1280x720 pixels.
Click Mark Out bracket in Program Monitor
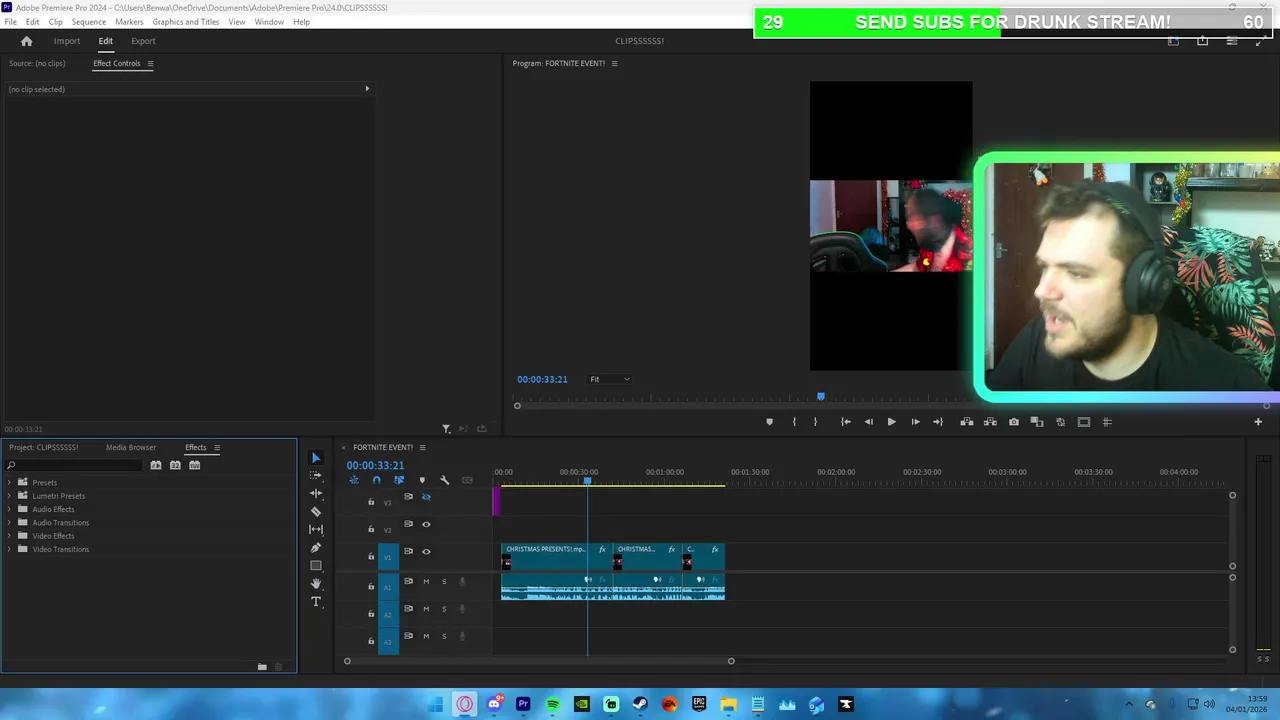[815, 422]
